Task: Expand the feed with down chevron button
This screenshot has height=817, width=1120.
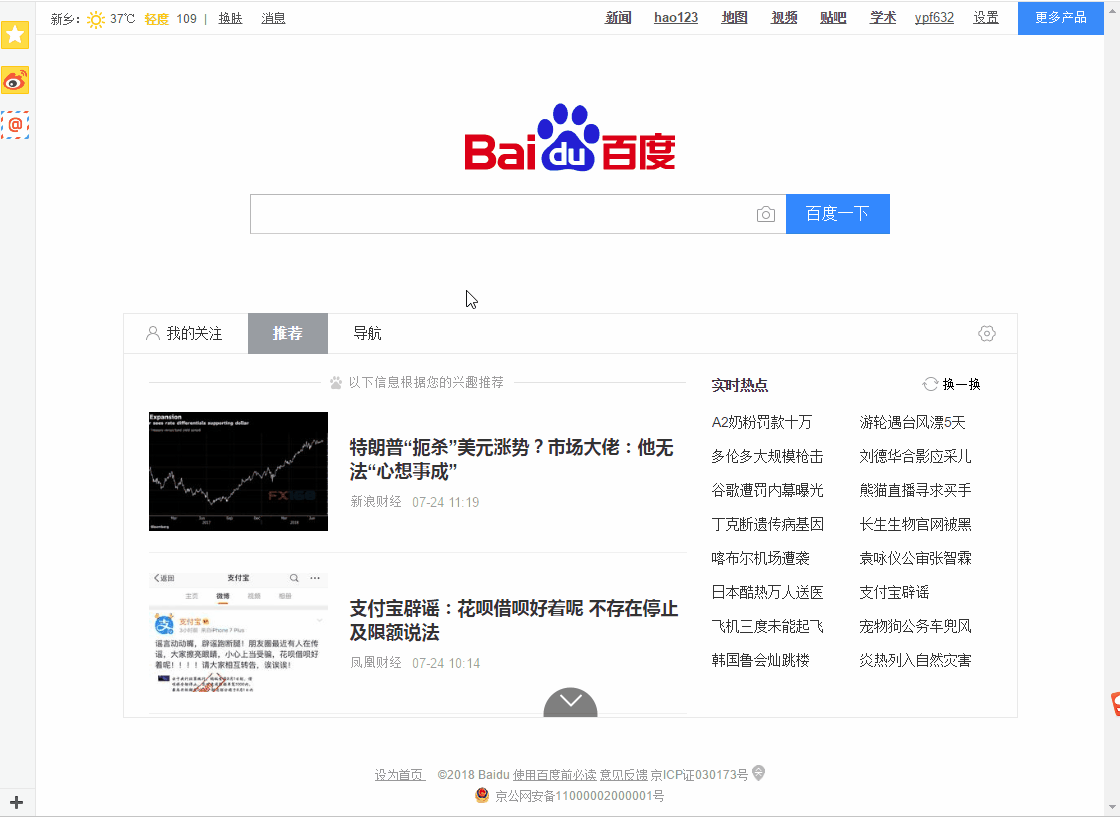Action: [x=570, y=702]
